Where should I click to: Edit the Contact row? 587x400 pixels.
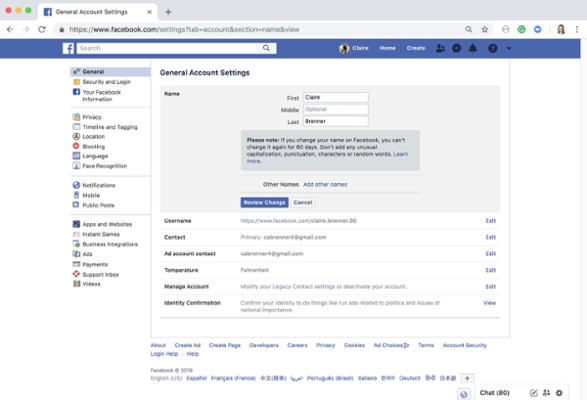[x=490, y=237]
